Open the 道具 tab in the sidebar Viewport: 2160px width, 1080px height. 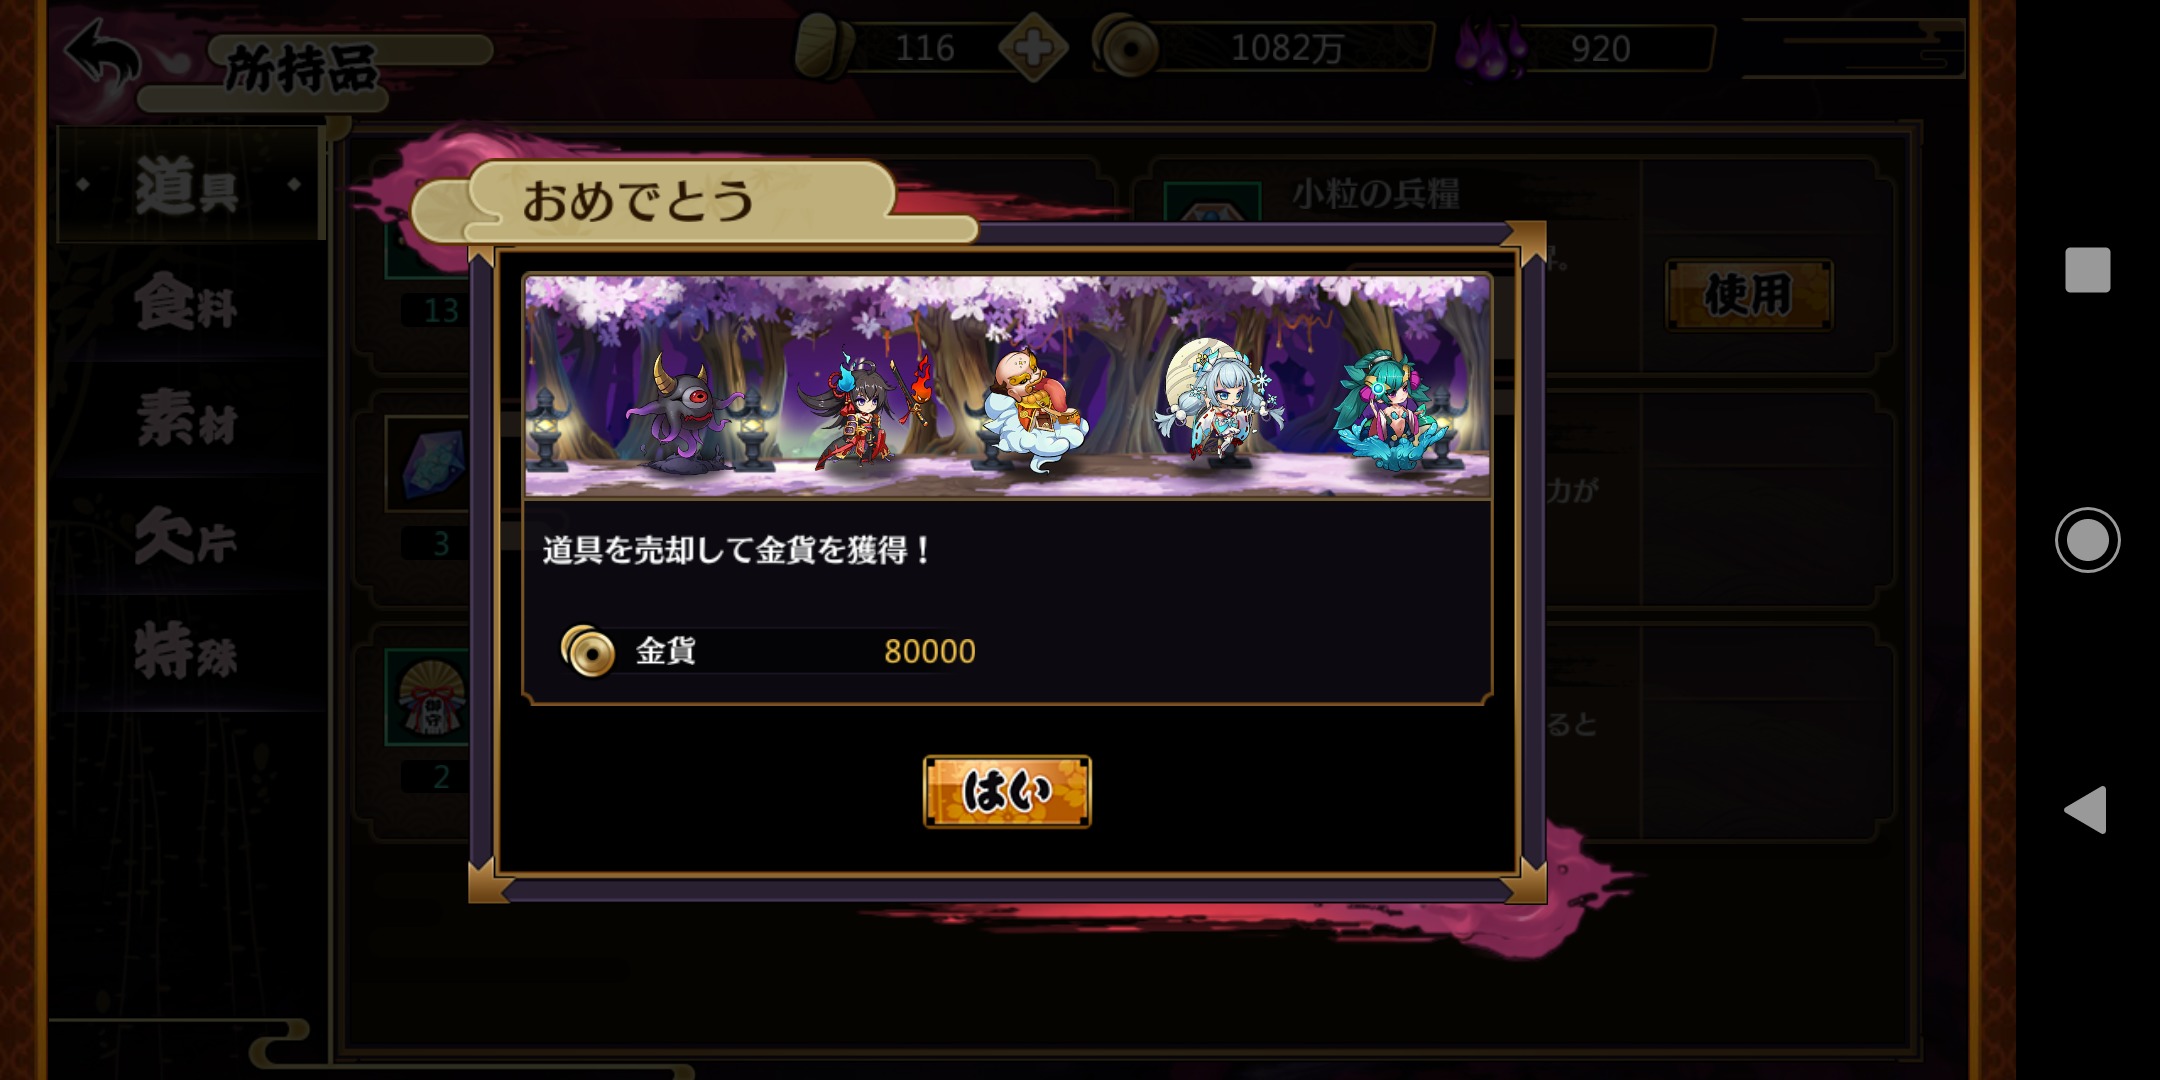coord(187,186)
